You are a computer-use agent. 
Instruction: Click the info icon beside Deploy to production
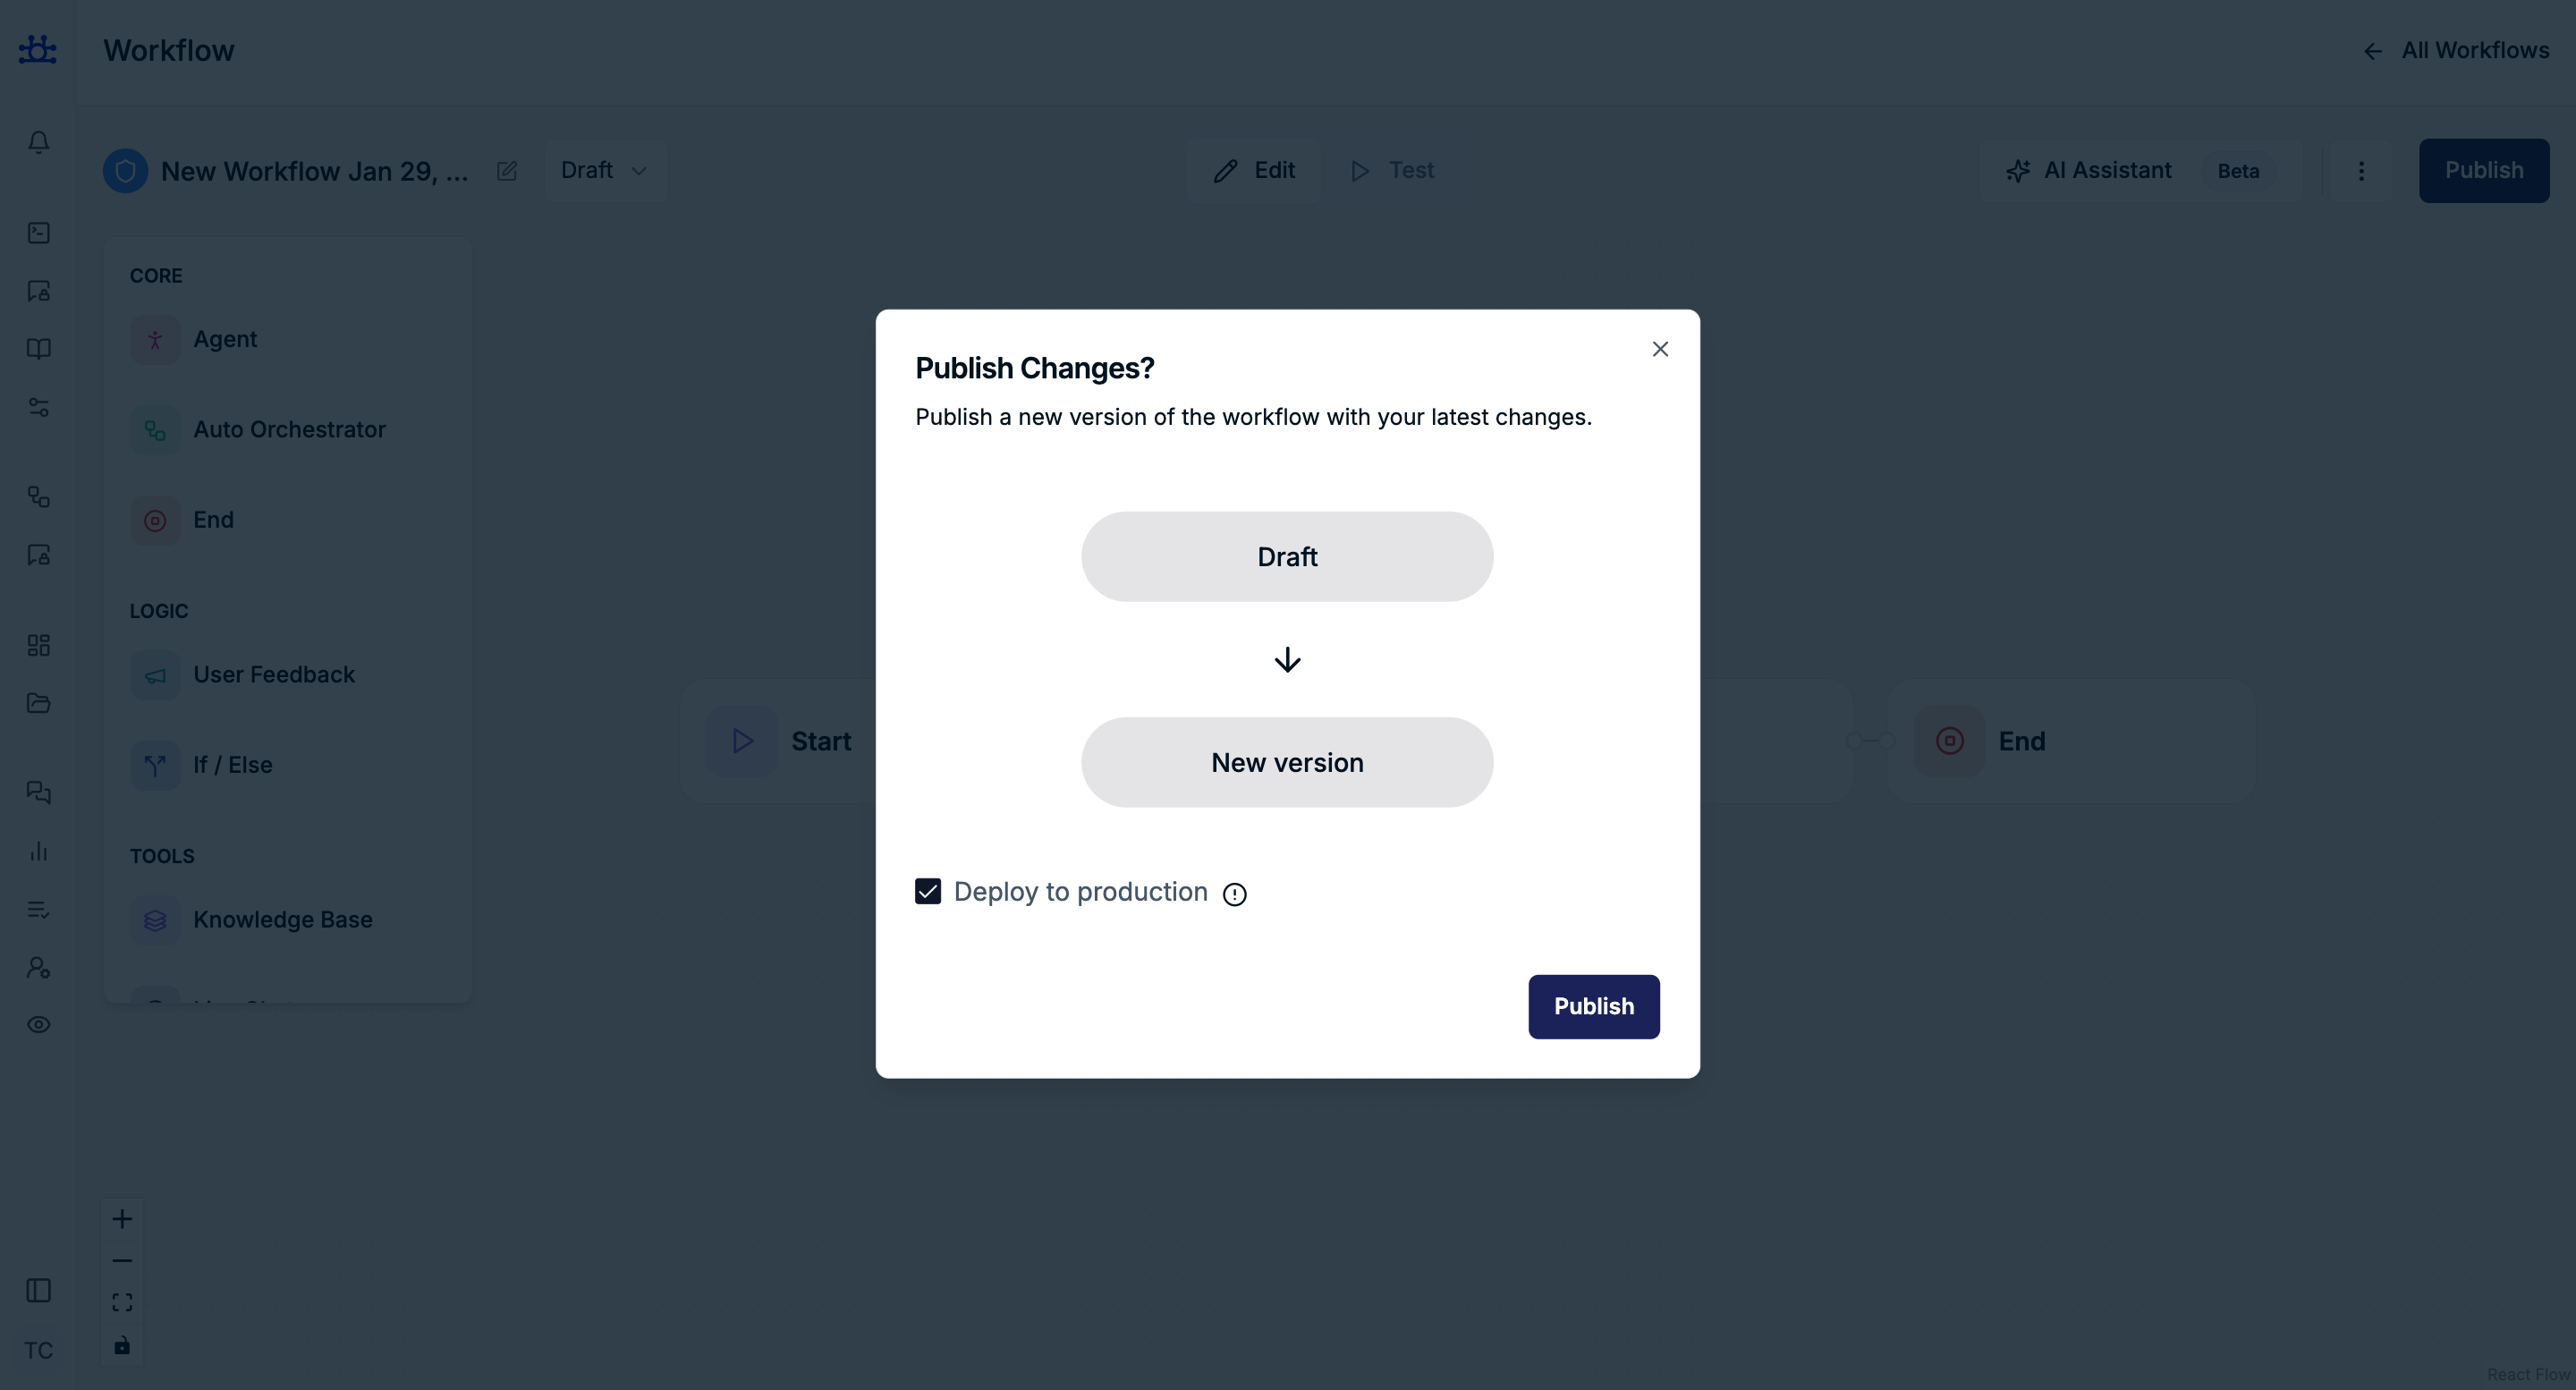(x=1235, y=894)
